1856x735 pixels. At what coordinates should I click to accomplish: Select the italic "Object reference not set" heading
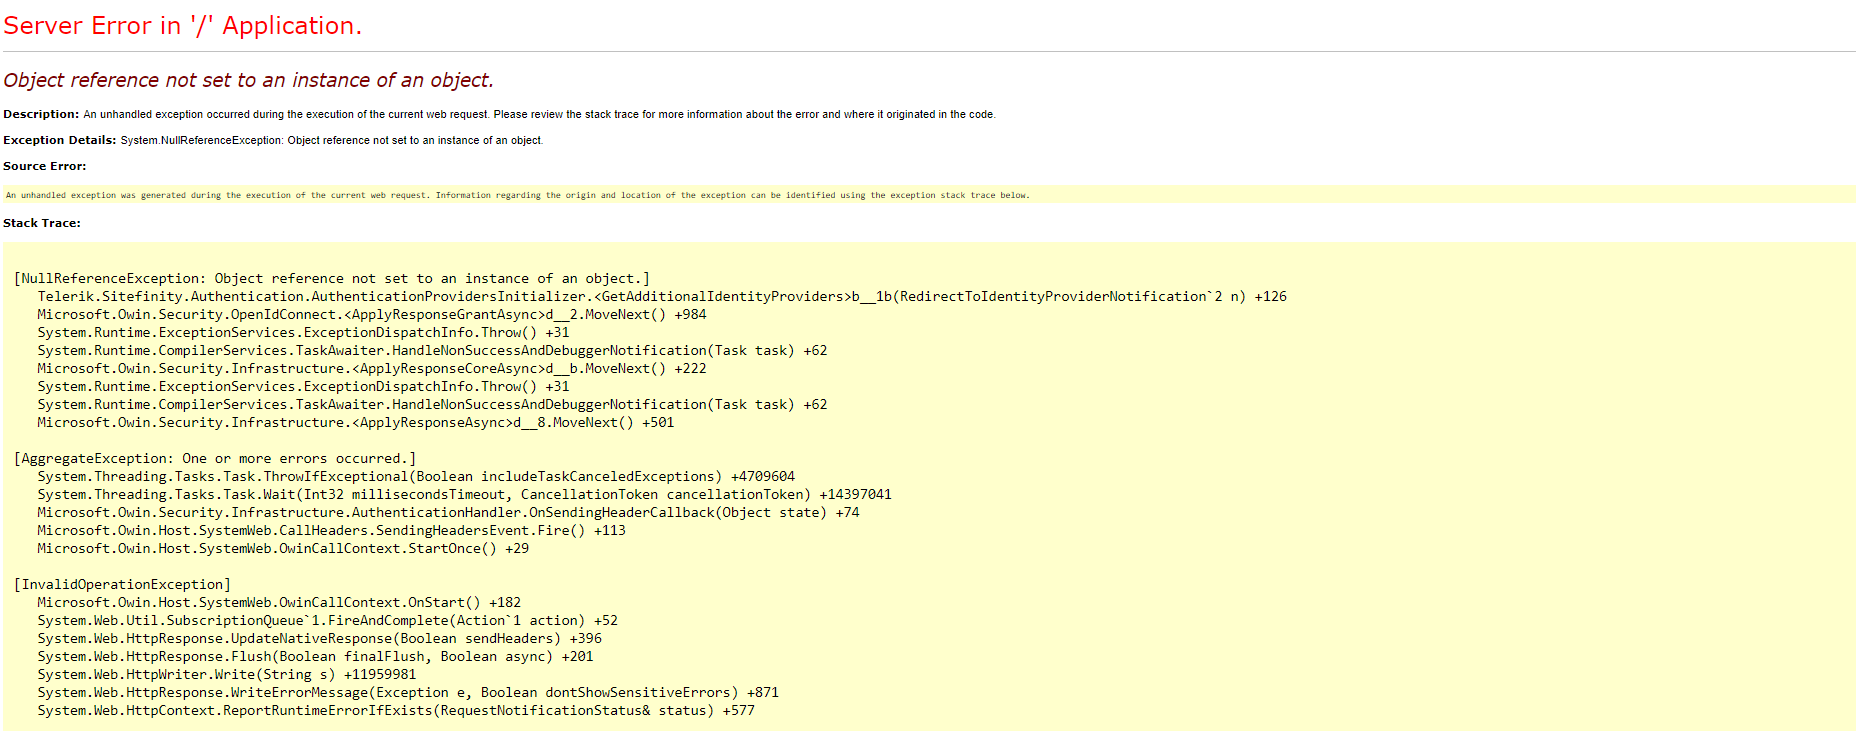pos(248,80)
